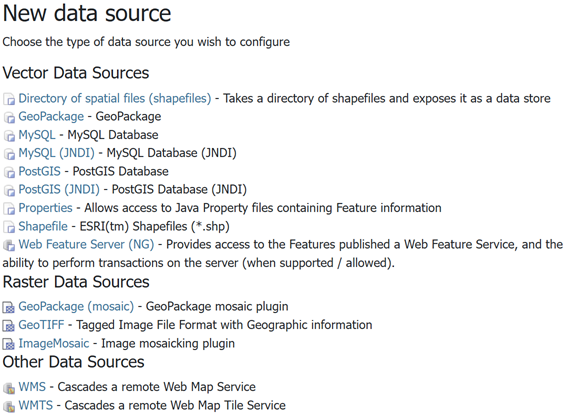Select the MySQL (JNDI) data source link
The image size is (567, 417).
[56, 153]
